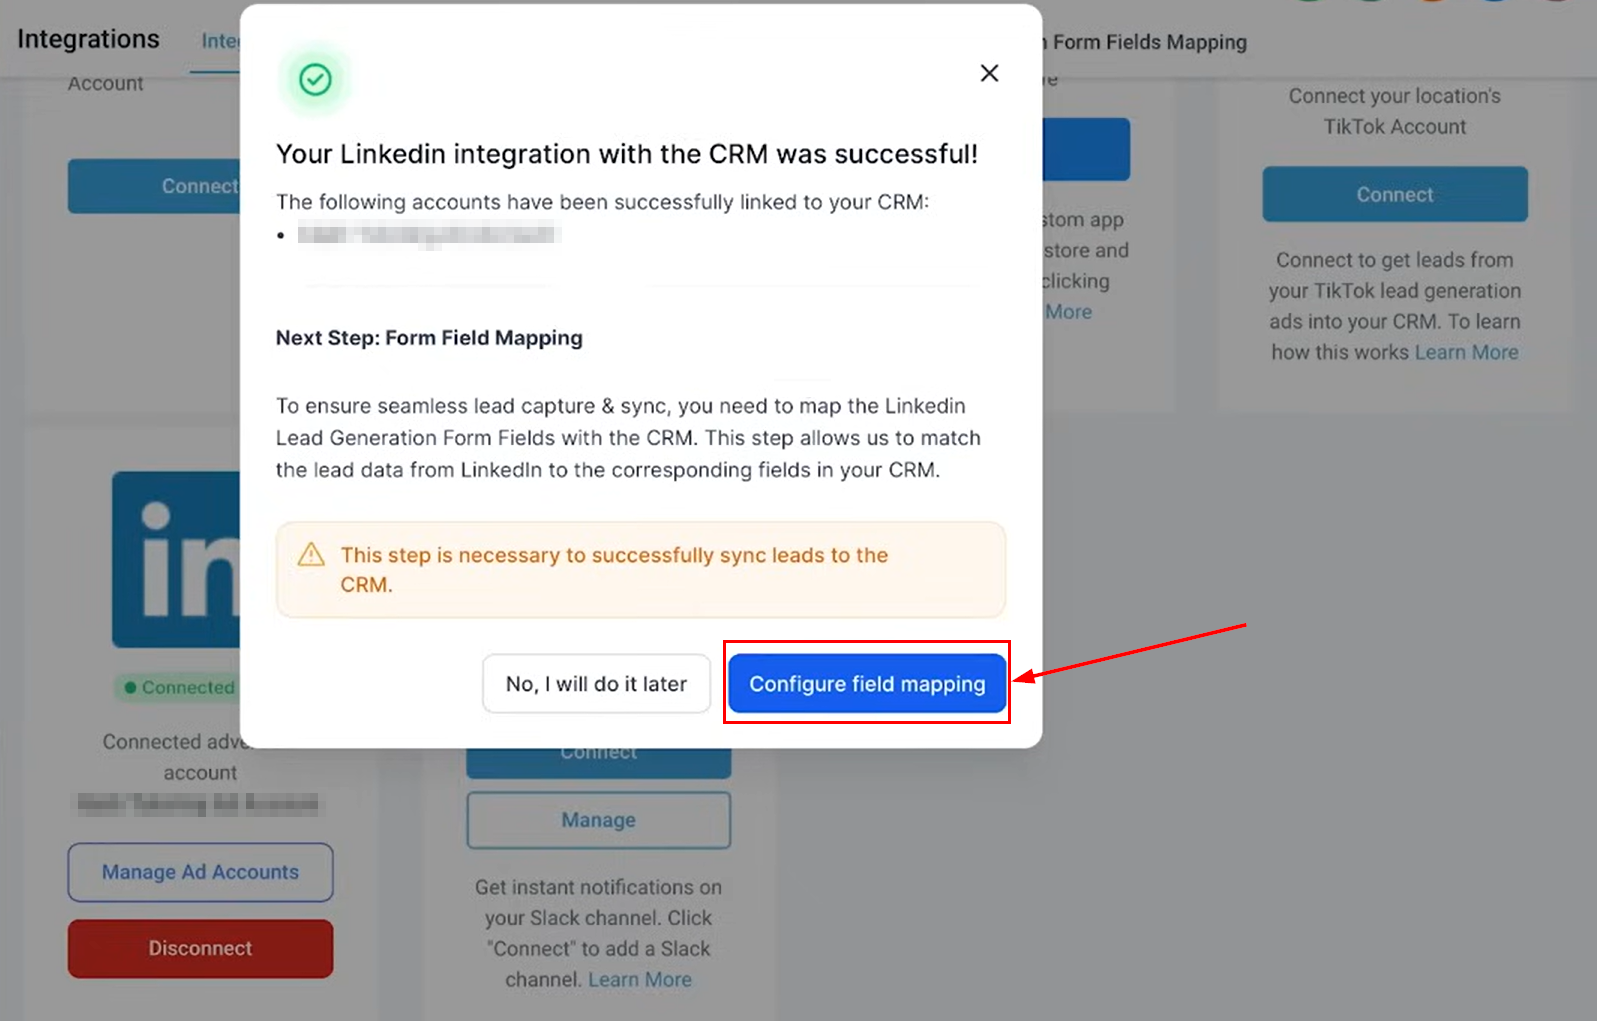Click the green Connected status badge
The image size is (1597, 1021).
178,688
